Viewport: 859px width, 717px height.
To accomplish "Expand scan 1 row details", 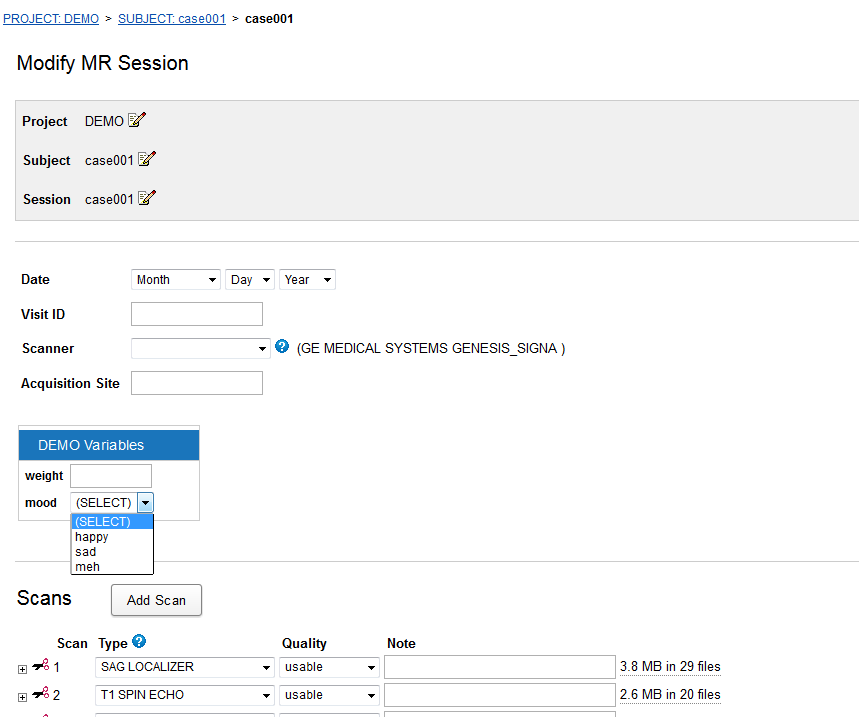I will [23, 668].
